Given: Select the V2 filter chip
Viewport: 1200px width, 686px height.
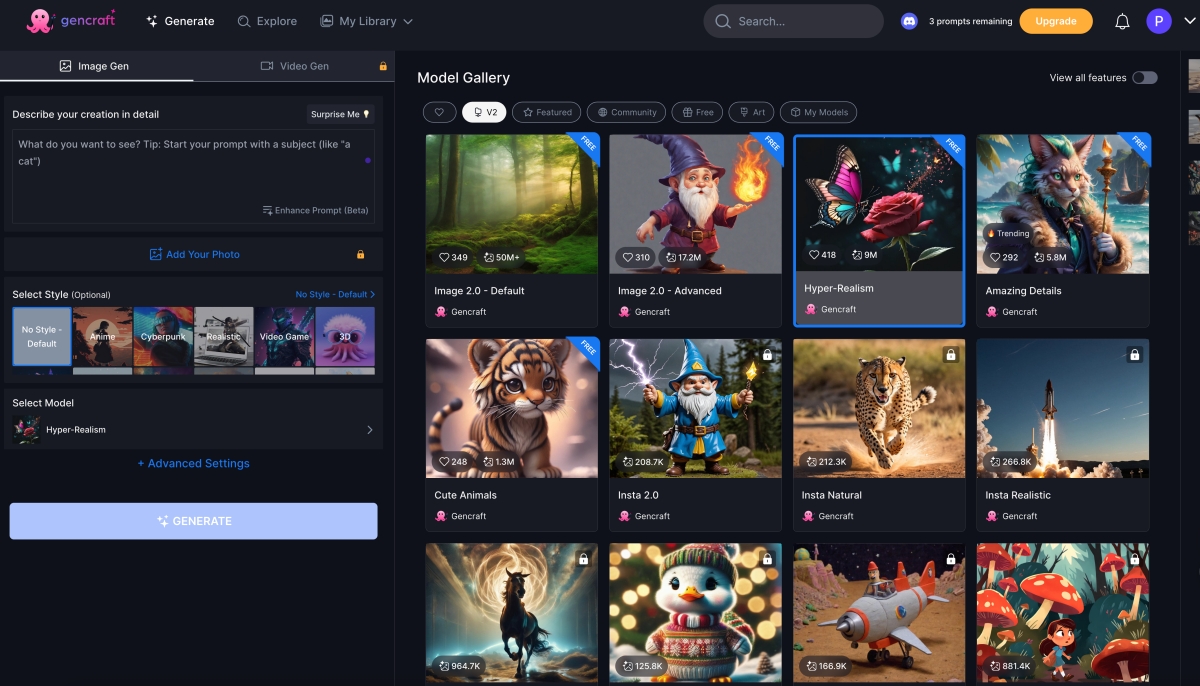Looking at the screenshot, I should click(484, 112).
